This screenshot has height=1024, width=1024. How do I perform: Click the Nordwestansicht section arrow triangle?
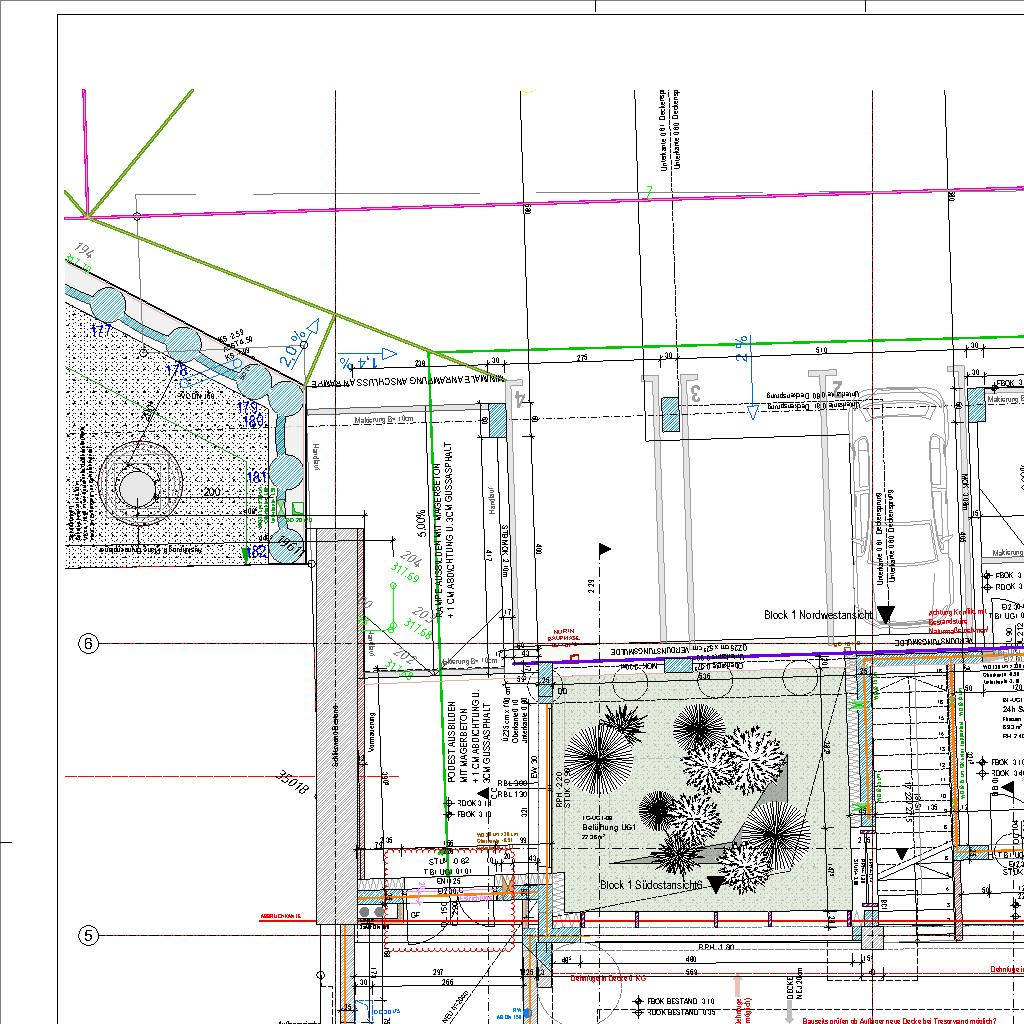(885, 614)
